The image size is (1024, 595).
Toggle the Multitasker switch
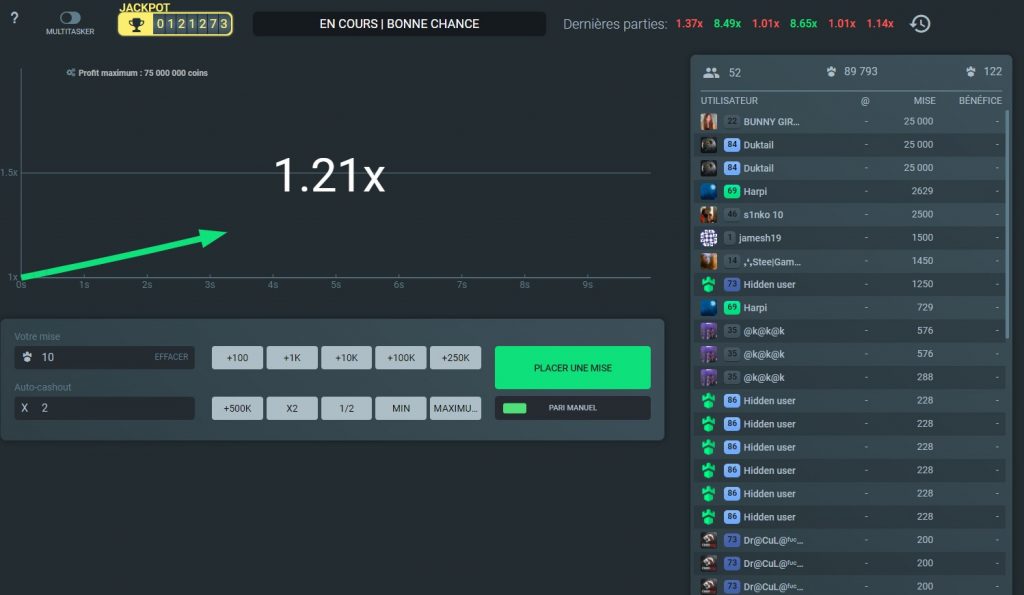[x=70, y=18]
